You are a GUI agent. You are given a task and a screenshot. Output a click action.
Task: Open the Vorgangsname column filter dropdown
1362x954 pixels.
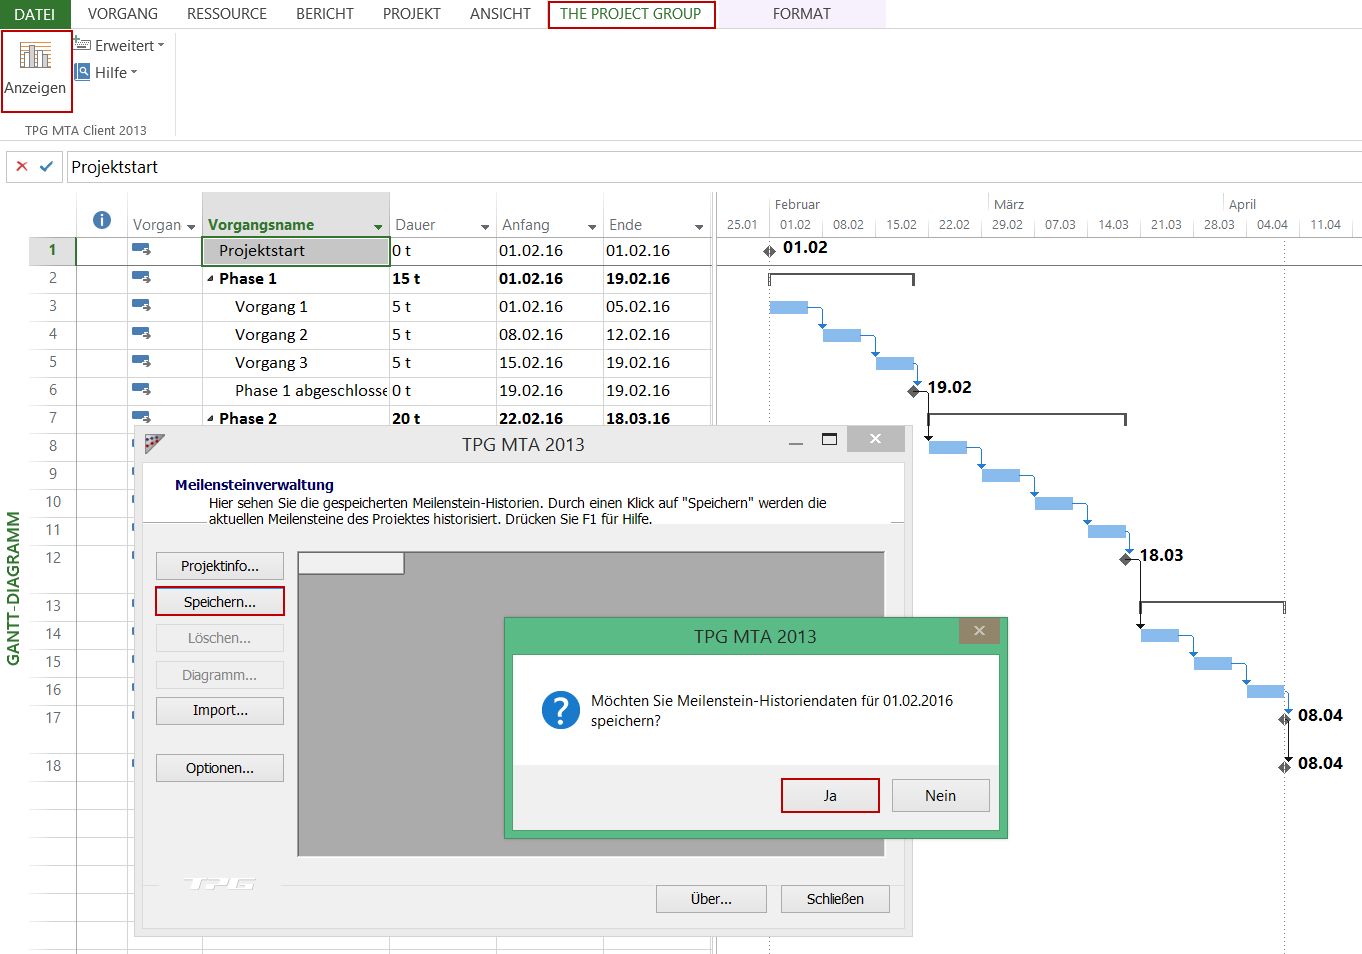pyautogui.click(x=378, y=227)
